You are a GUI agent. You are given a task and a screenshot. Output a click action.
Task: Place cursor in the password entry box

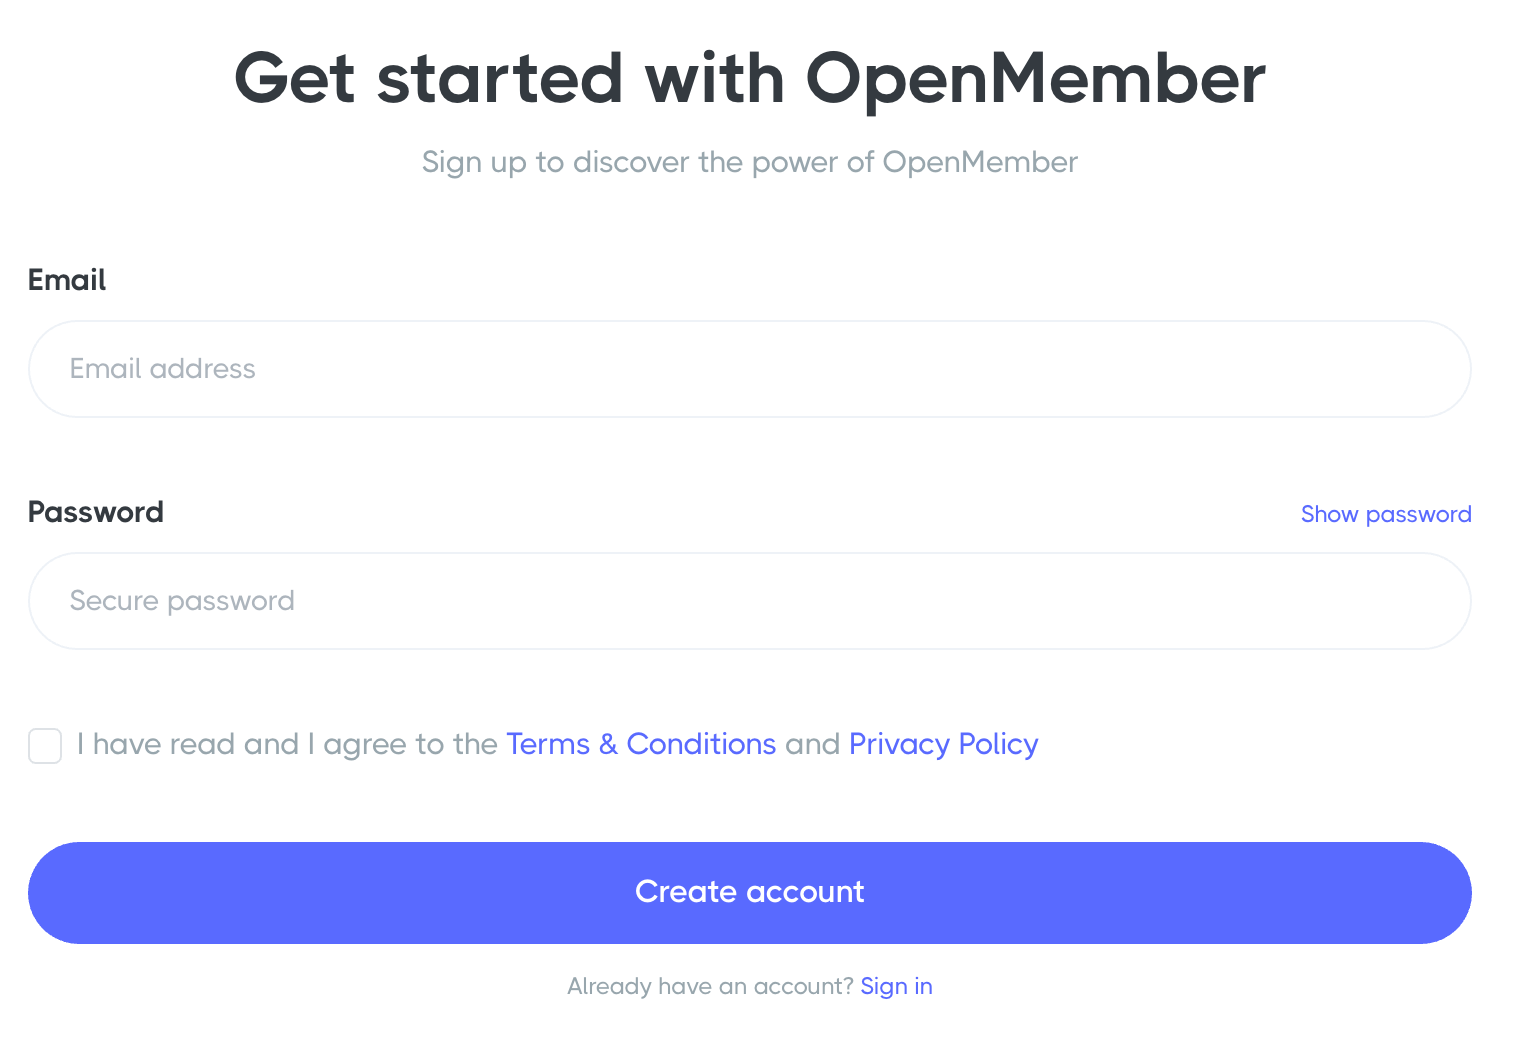[x=749, y=601]
